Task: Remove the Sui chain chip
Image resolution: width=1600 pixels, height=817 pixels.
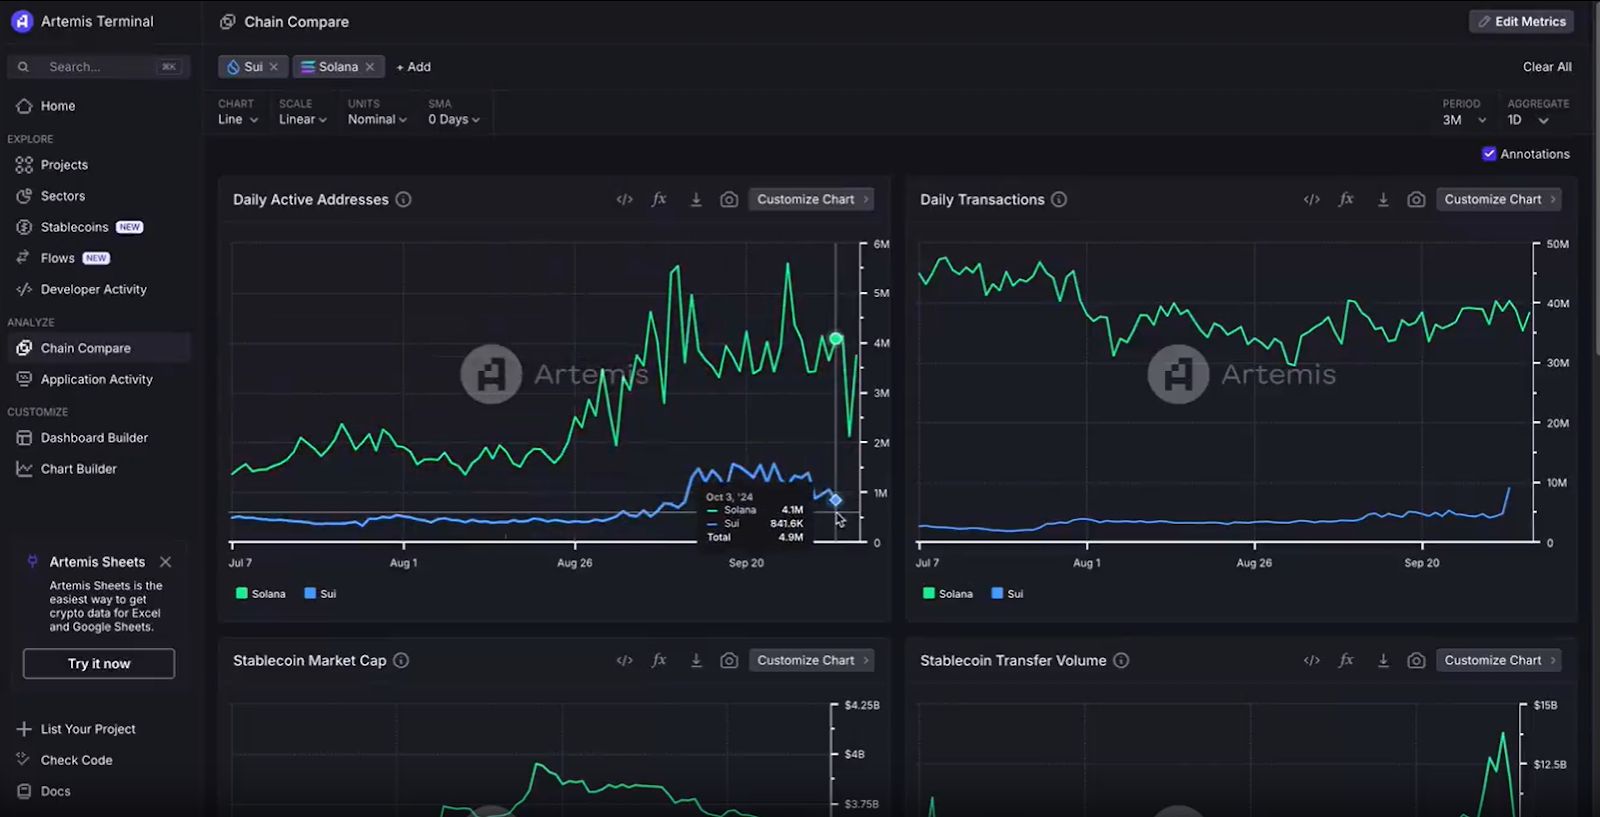Action: click(x=274, y=67)
